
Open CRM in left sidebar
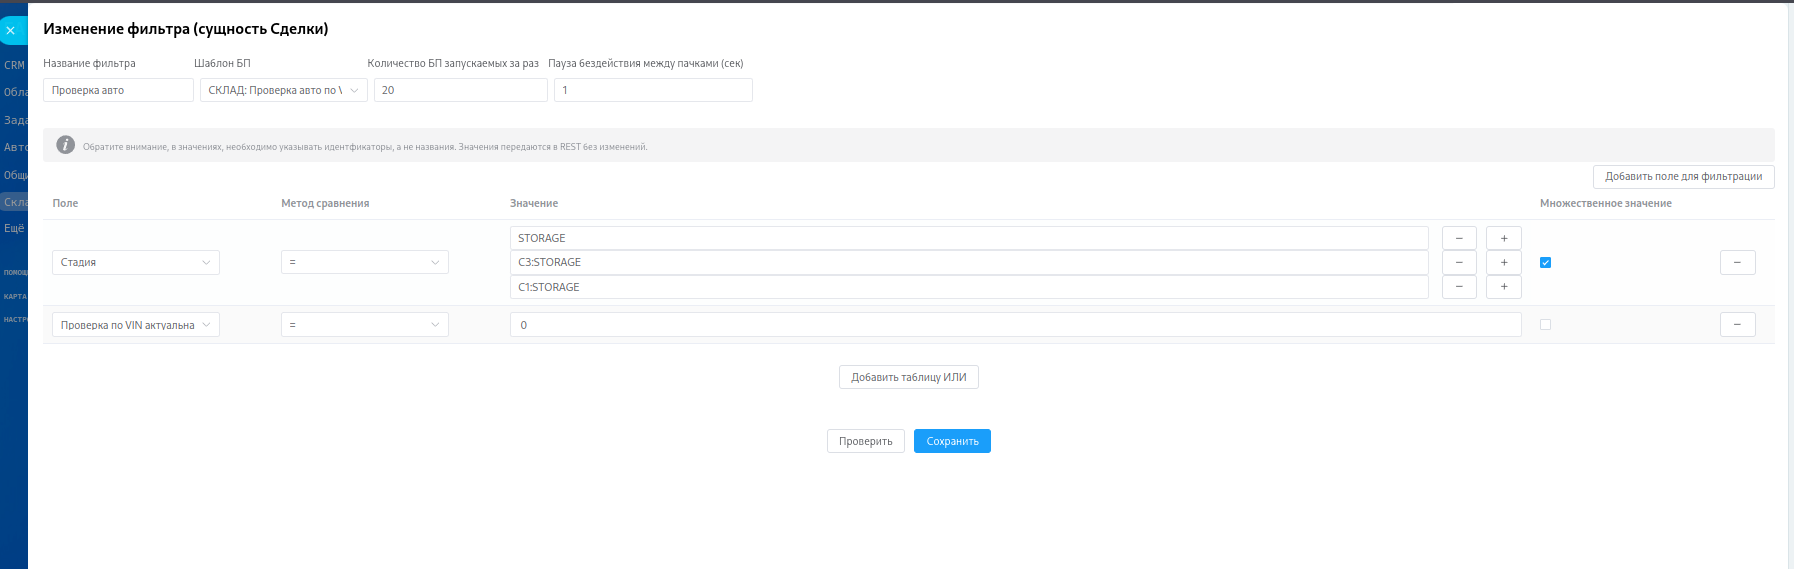click(x=14, y=65)
